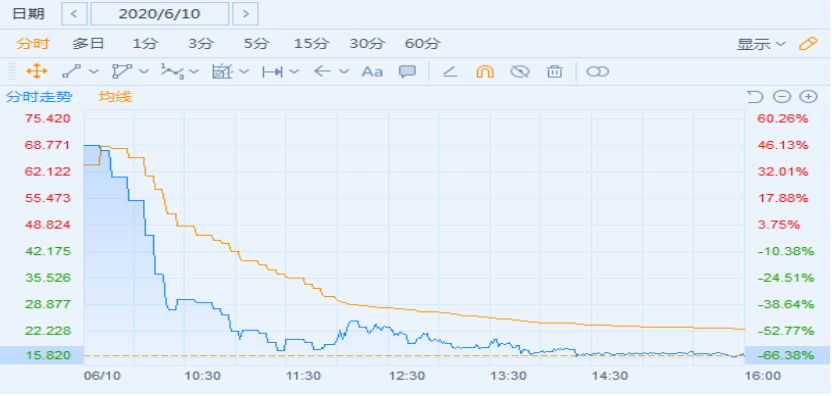Select the range ruler tool
The height and width of the screenshot is (396, 832).
(272, 72)
